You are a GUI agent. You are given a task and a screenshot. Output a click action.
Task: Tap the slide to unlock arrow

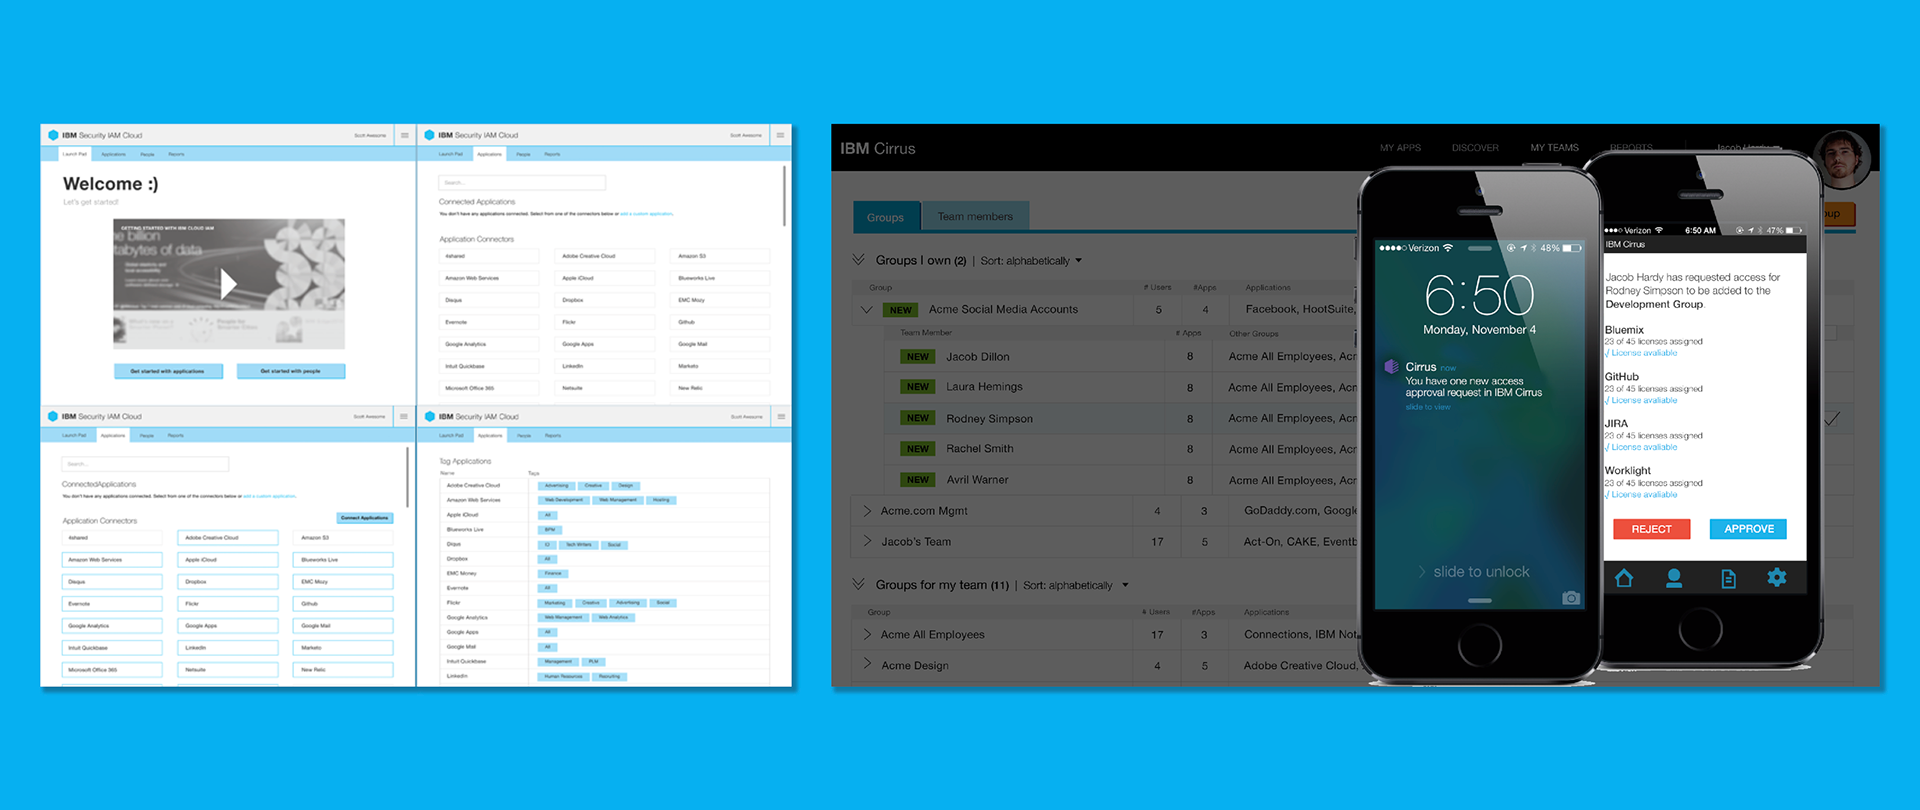1422,572
